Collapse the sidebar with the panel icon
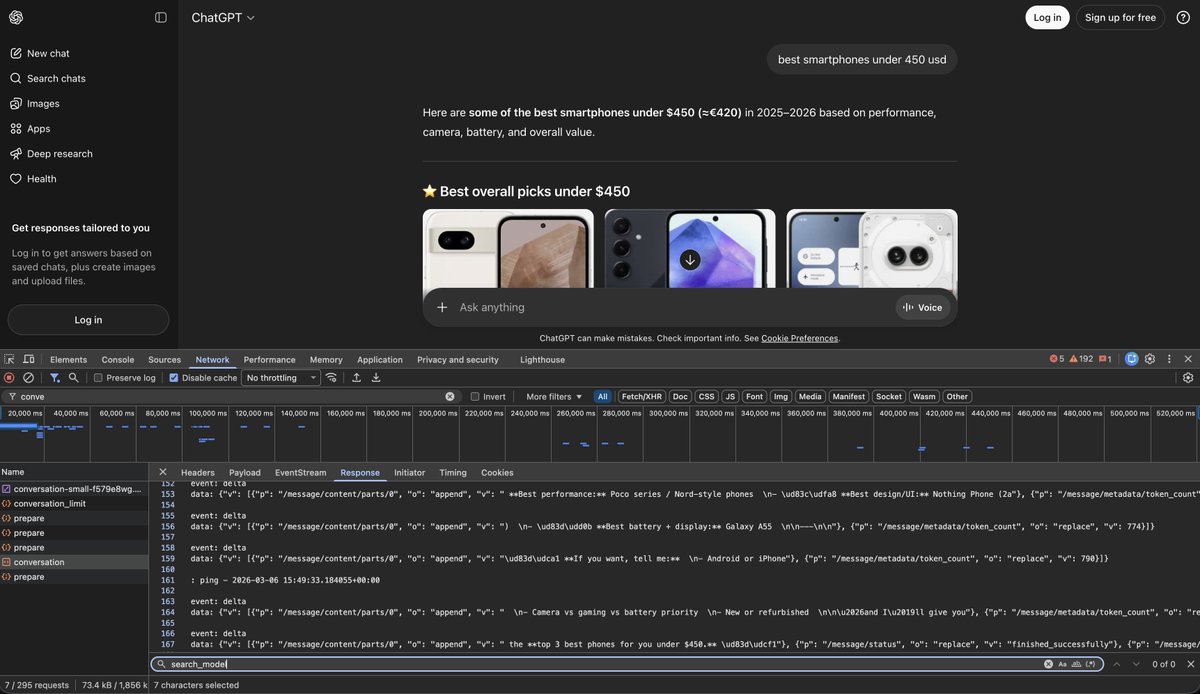 click(161, 17)
